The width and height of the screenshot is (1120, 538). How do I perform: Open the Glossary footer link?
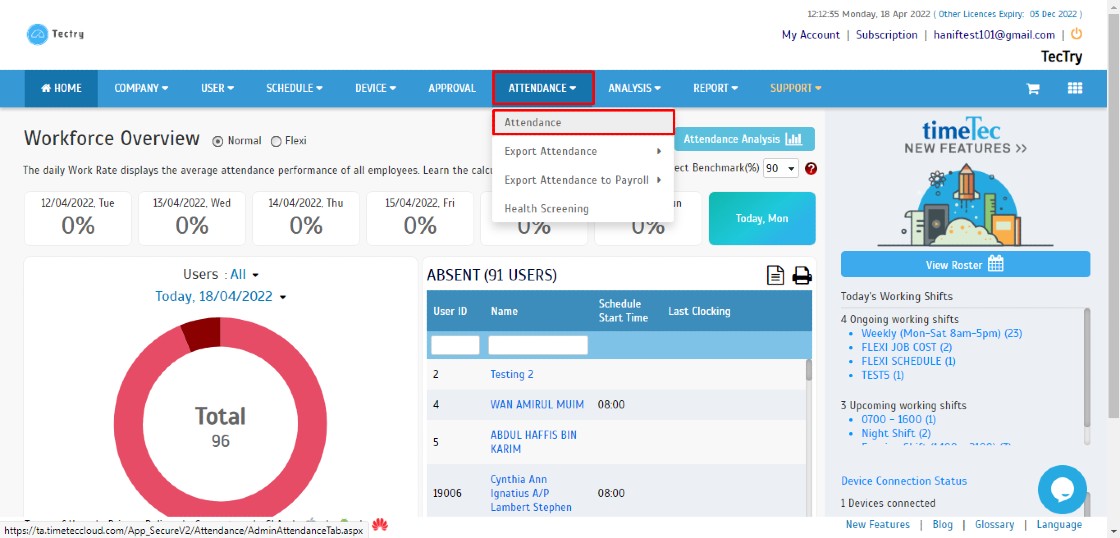(x=994, y=524)
